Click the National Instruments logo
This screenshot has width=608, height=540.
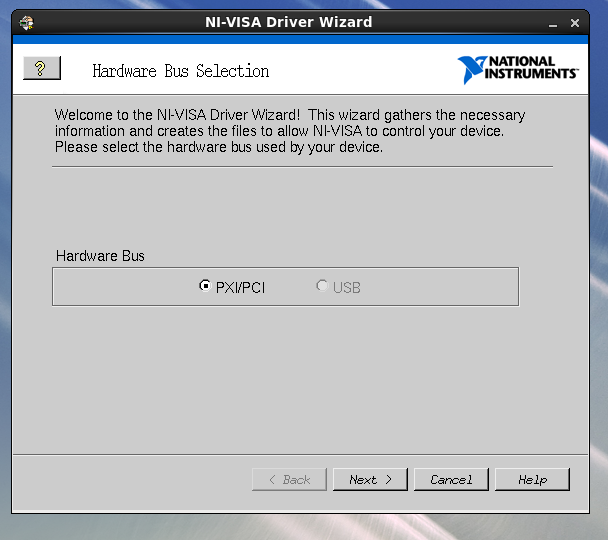(x=518, y=69)
